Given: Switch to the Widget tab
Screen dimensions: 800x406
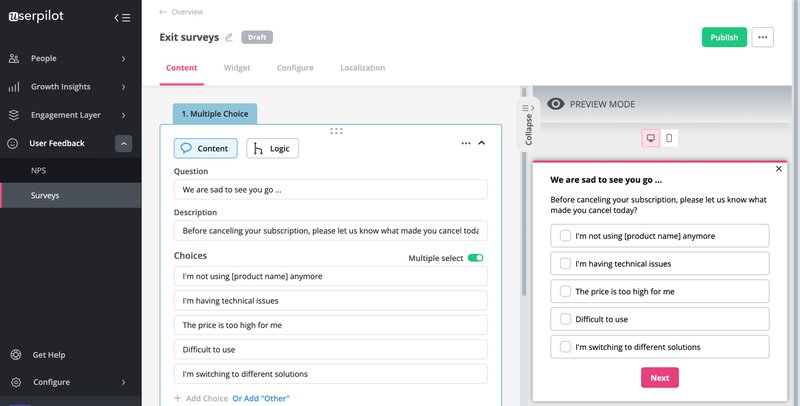Looking at the screenshot, I should coord(237,68).
